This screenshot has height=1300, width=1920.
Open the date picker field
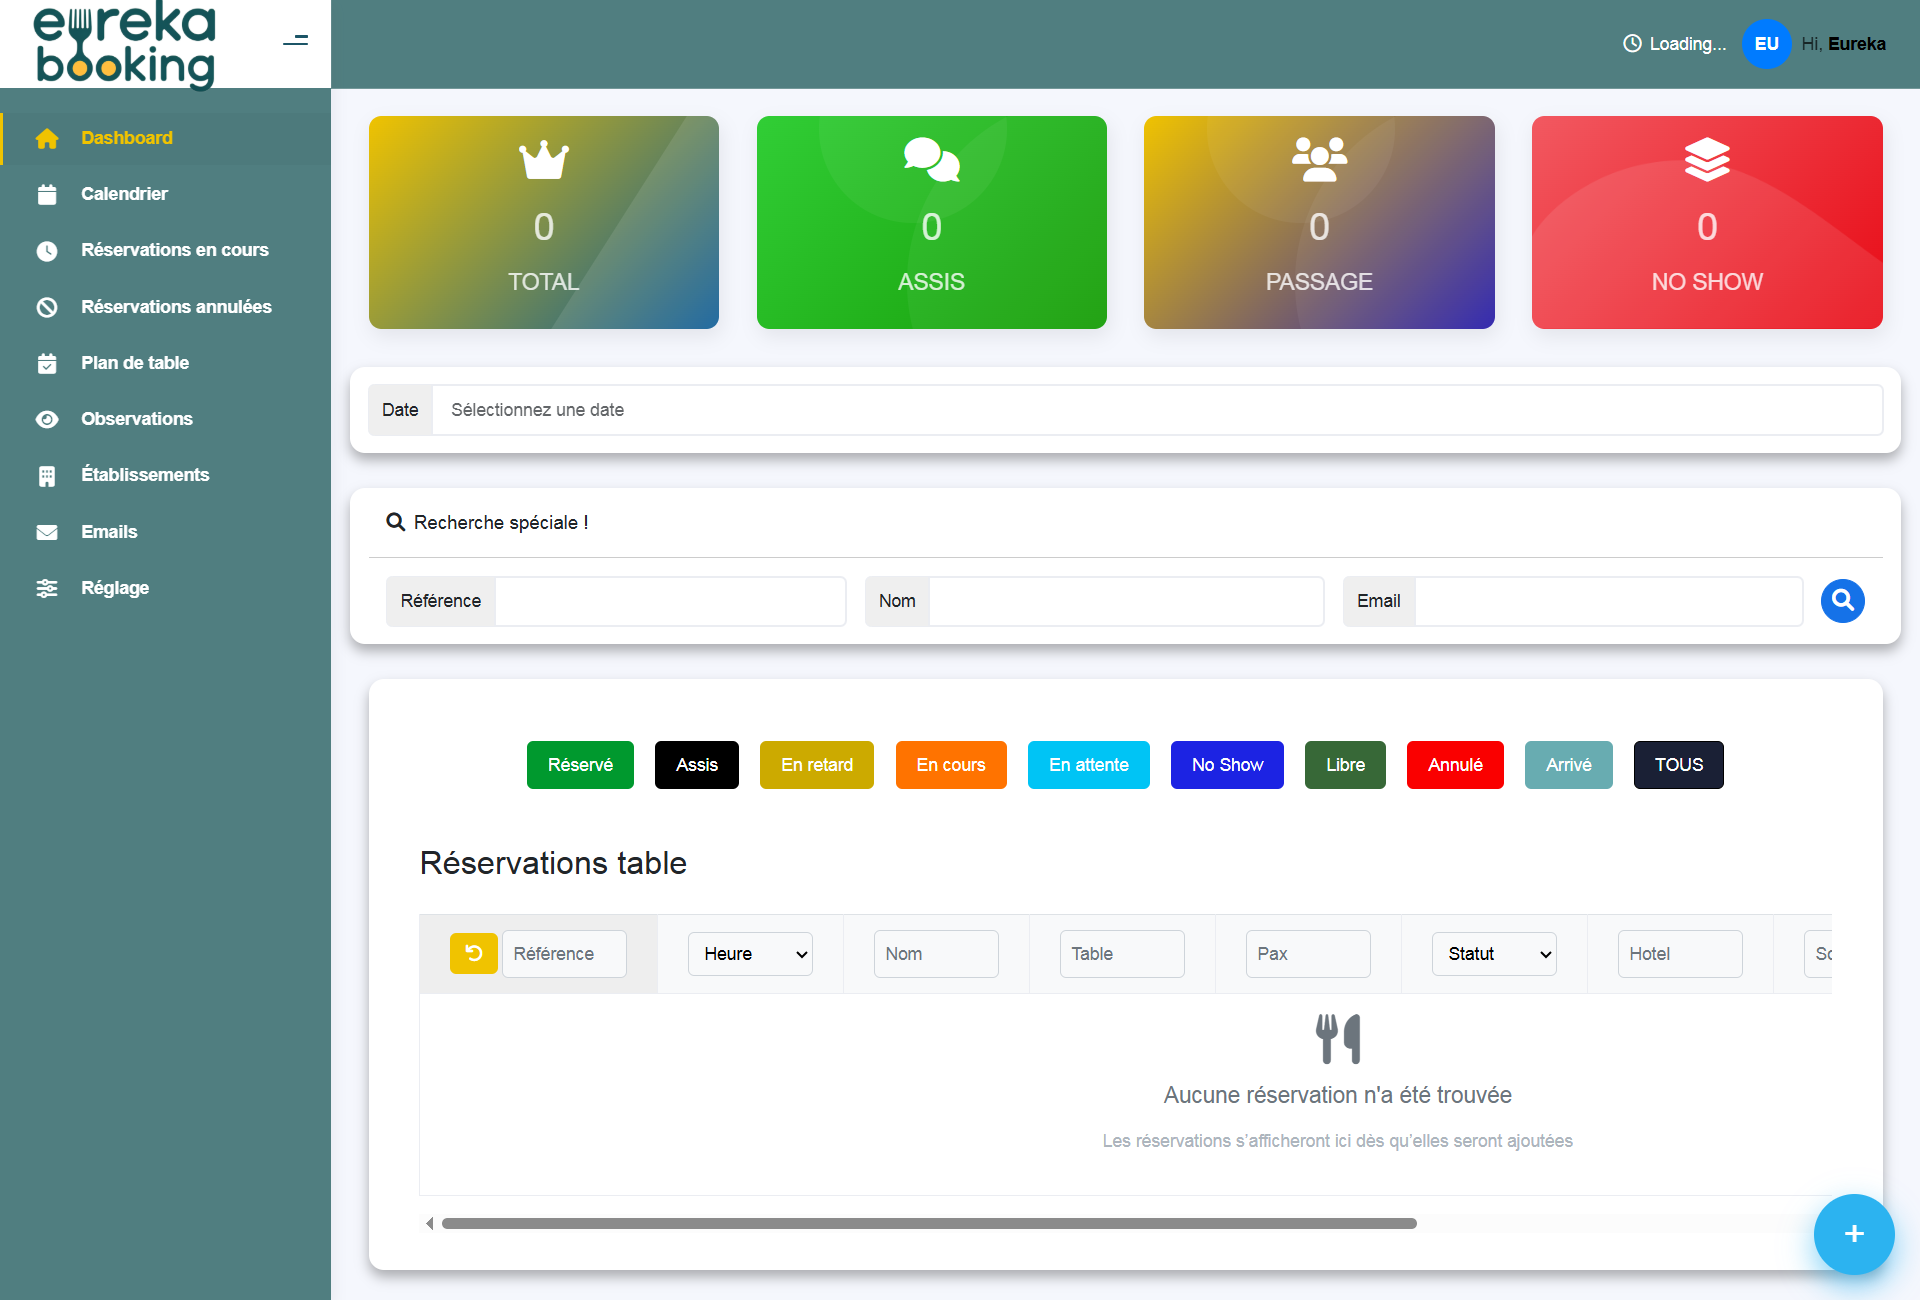[x=1156, y=410]
